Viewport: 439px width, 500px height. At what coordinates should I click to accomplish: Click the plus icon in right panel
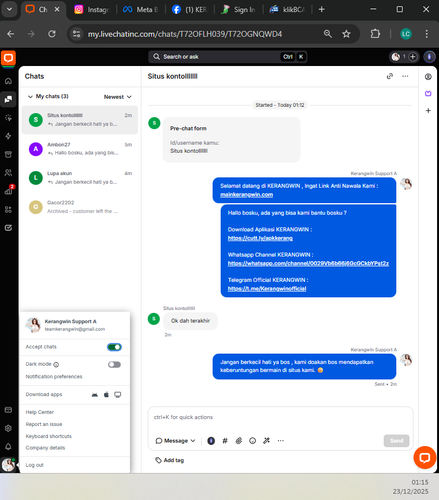pyautogui.click(x=428, y=110)
